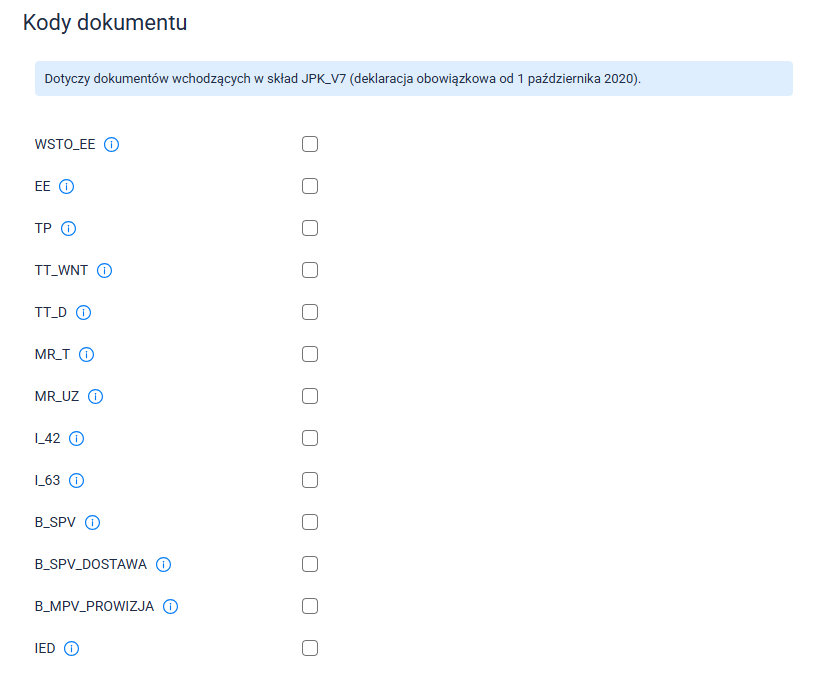The image size is (813, 678).
Task: Show info for the TT_D code
Action: pyautogui.click(x=84, y=312)
